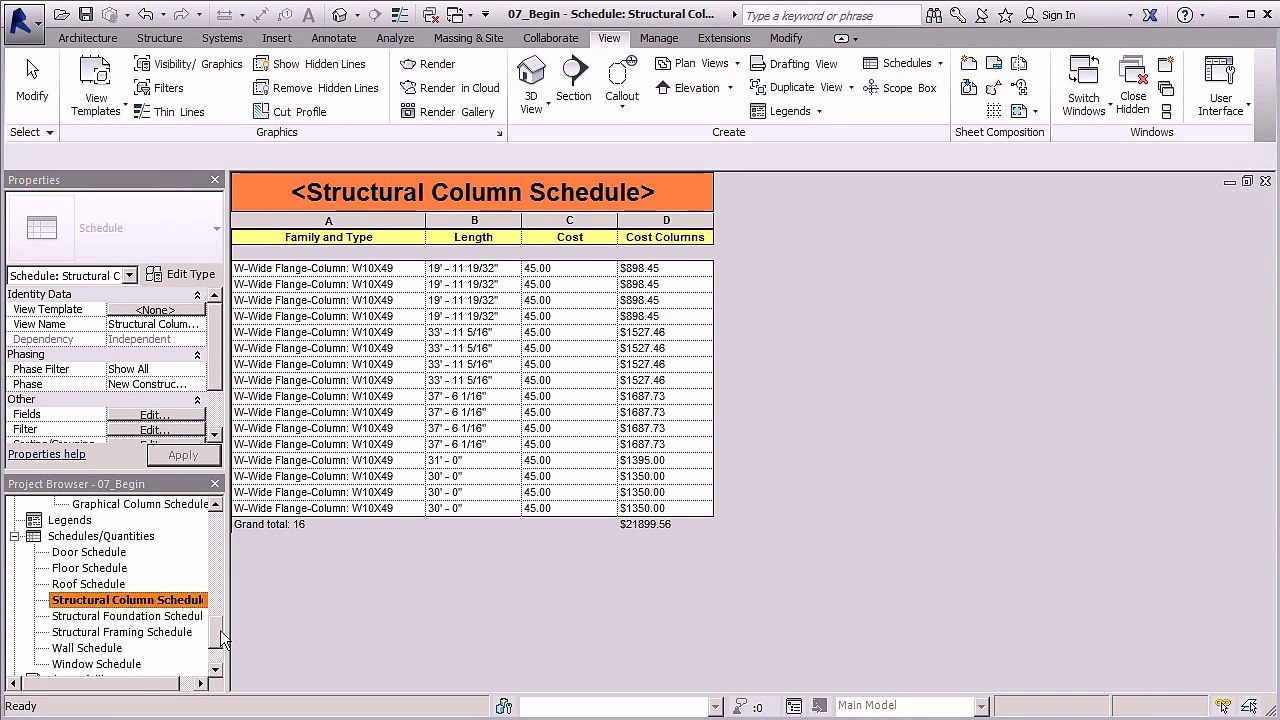Select the Modify arrow tool
The height and width of the screenshot is (720, 1280).
pyautogui.click(x=32, y=80)
